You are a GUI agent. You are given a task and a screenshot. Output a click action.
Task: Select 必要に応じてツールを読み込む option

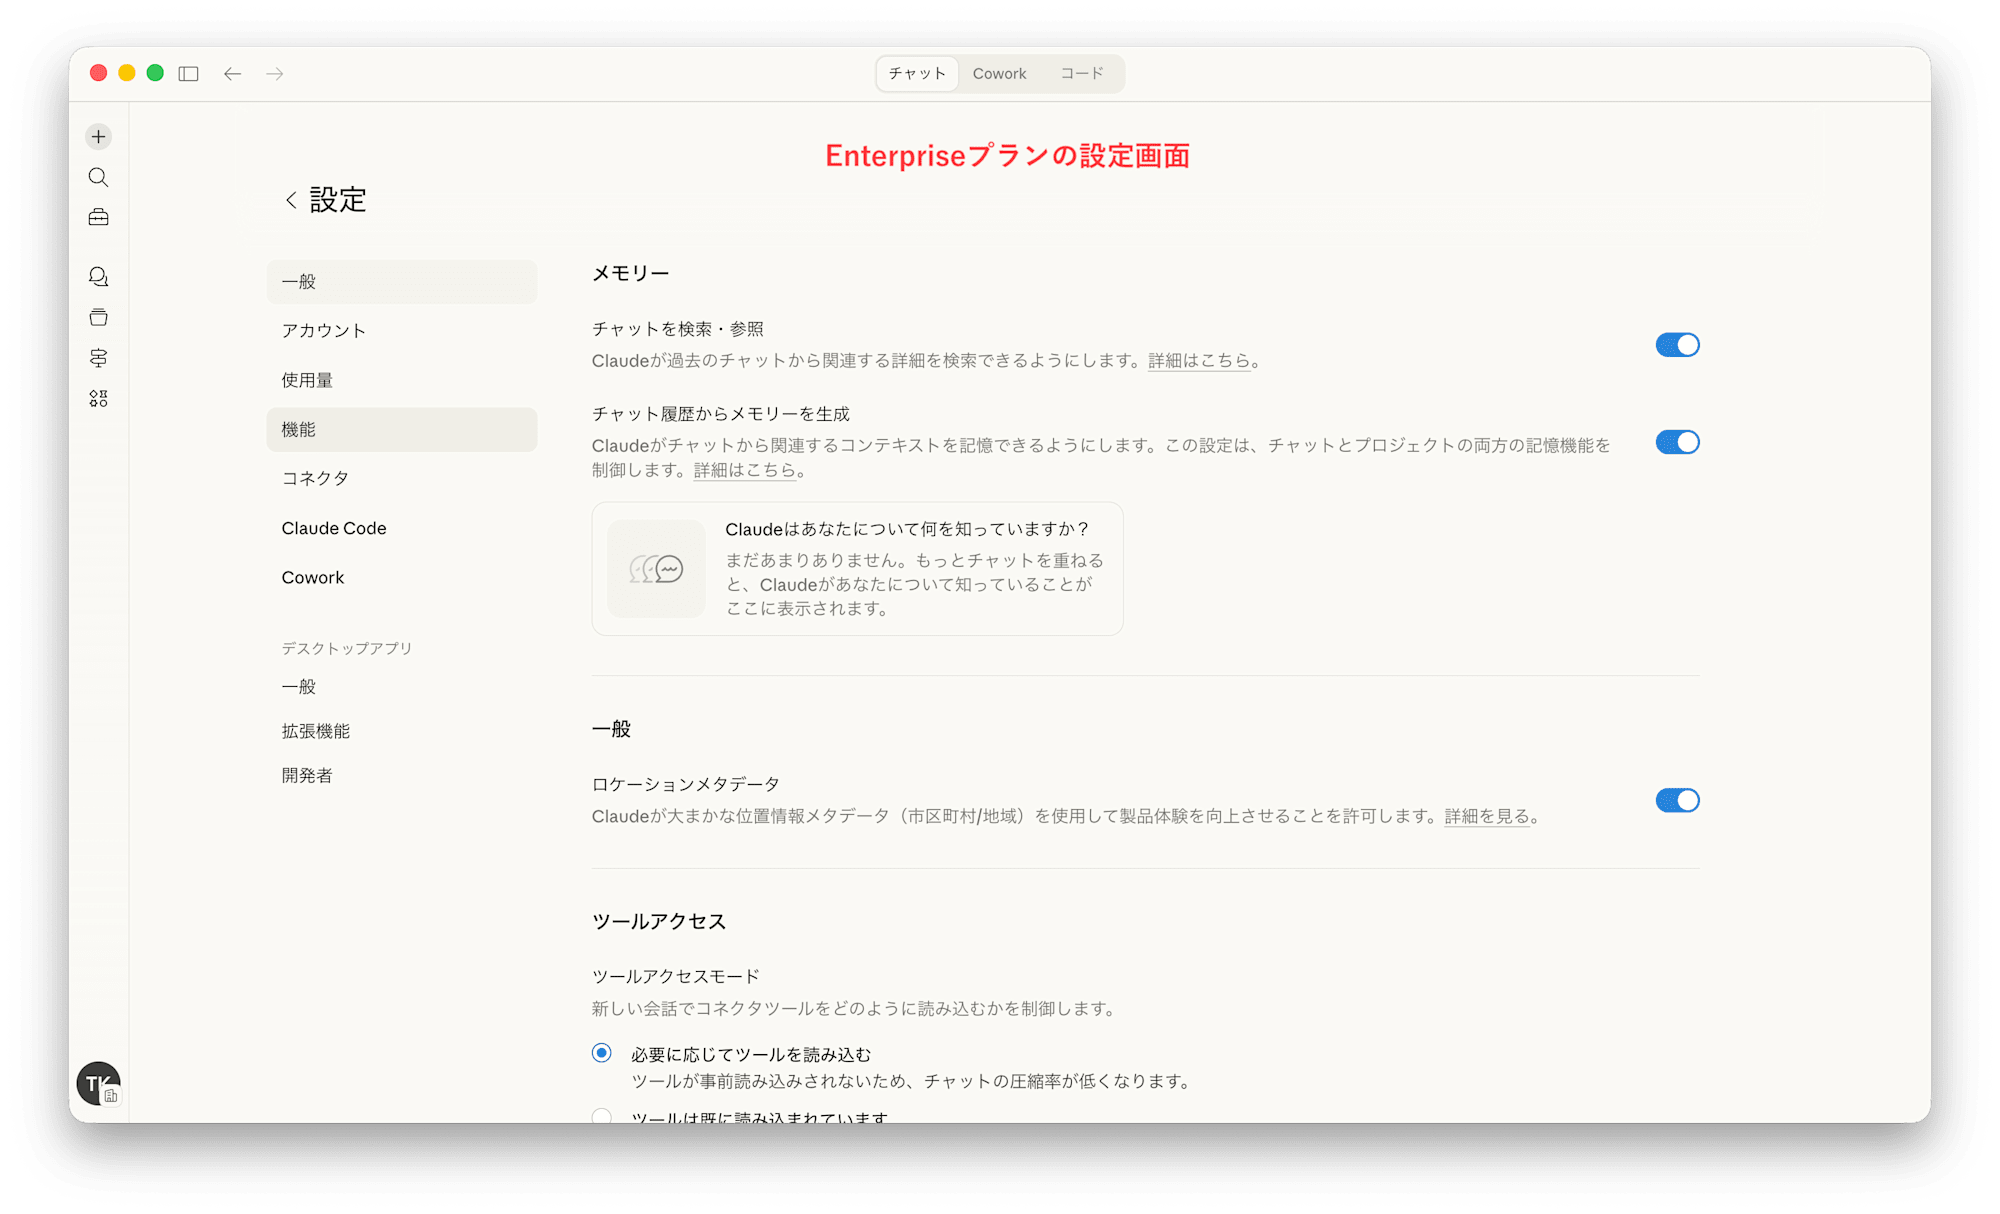[x=601, y=1053]
